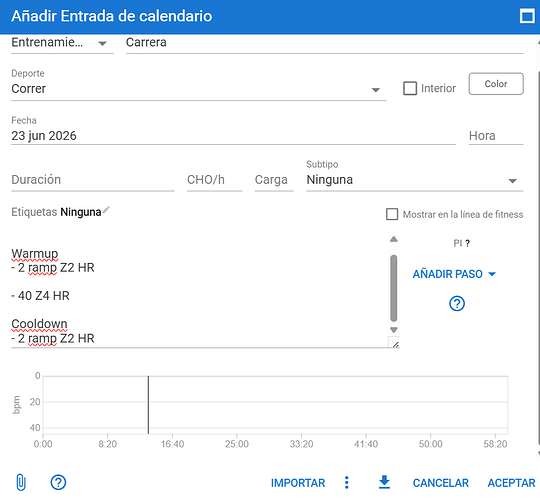Click the PI question mark
This screenshot has height=500, width=540.
coord(467,243)
